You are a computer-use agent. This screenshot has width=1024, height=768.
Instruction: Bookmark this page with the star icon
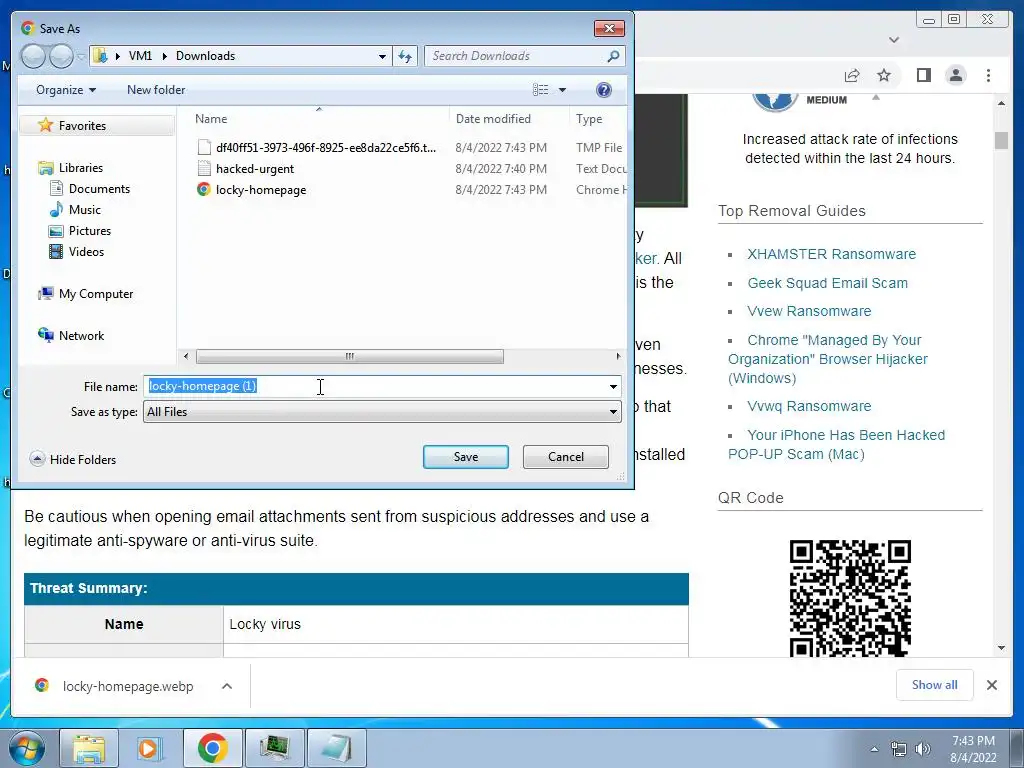(x=884, y=76)
